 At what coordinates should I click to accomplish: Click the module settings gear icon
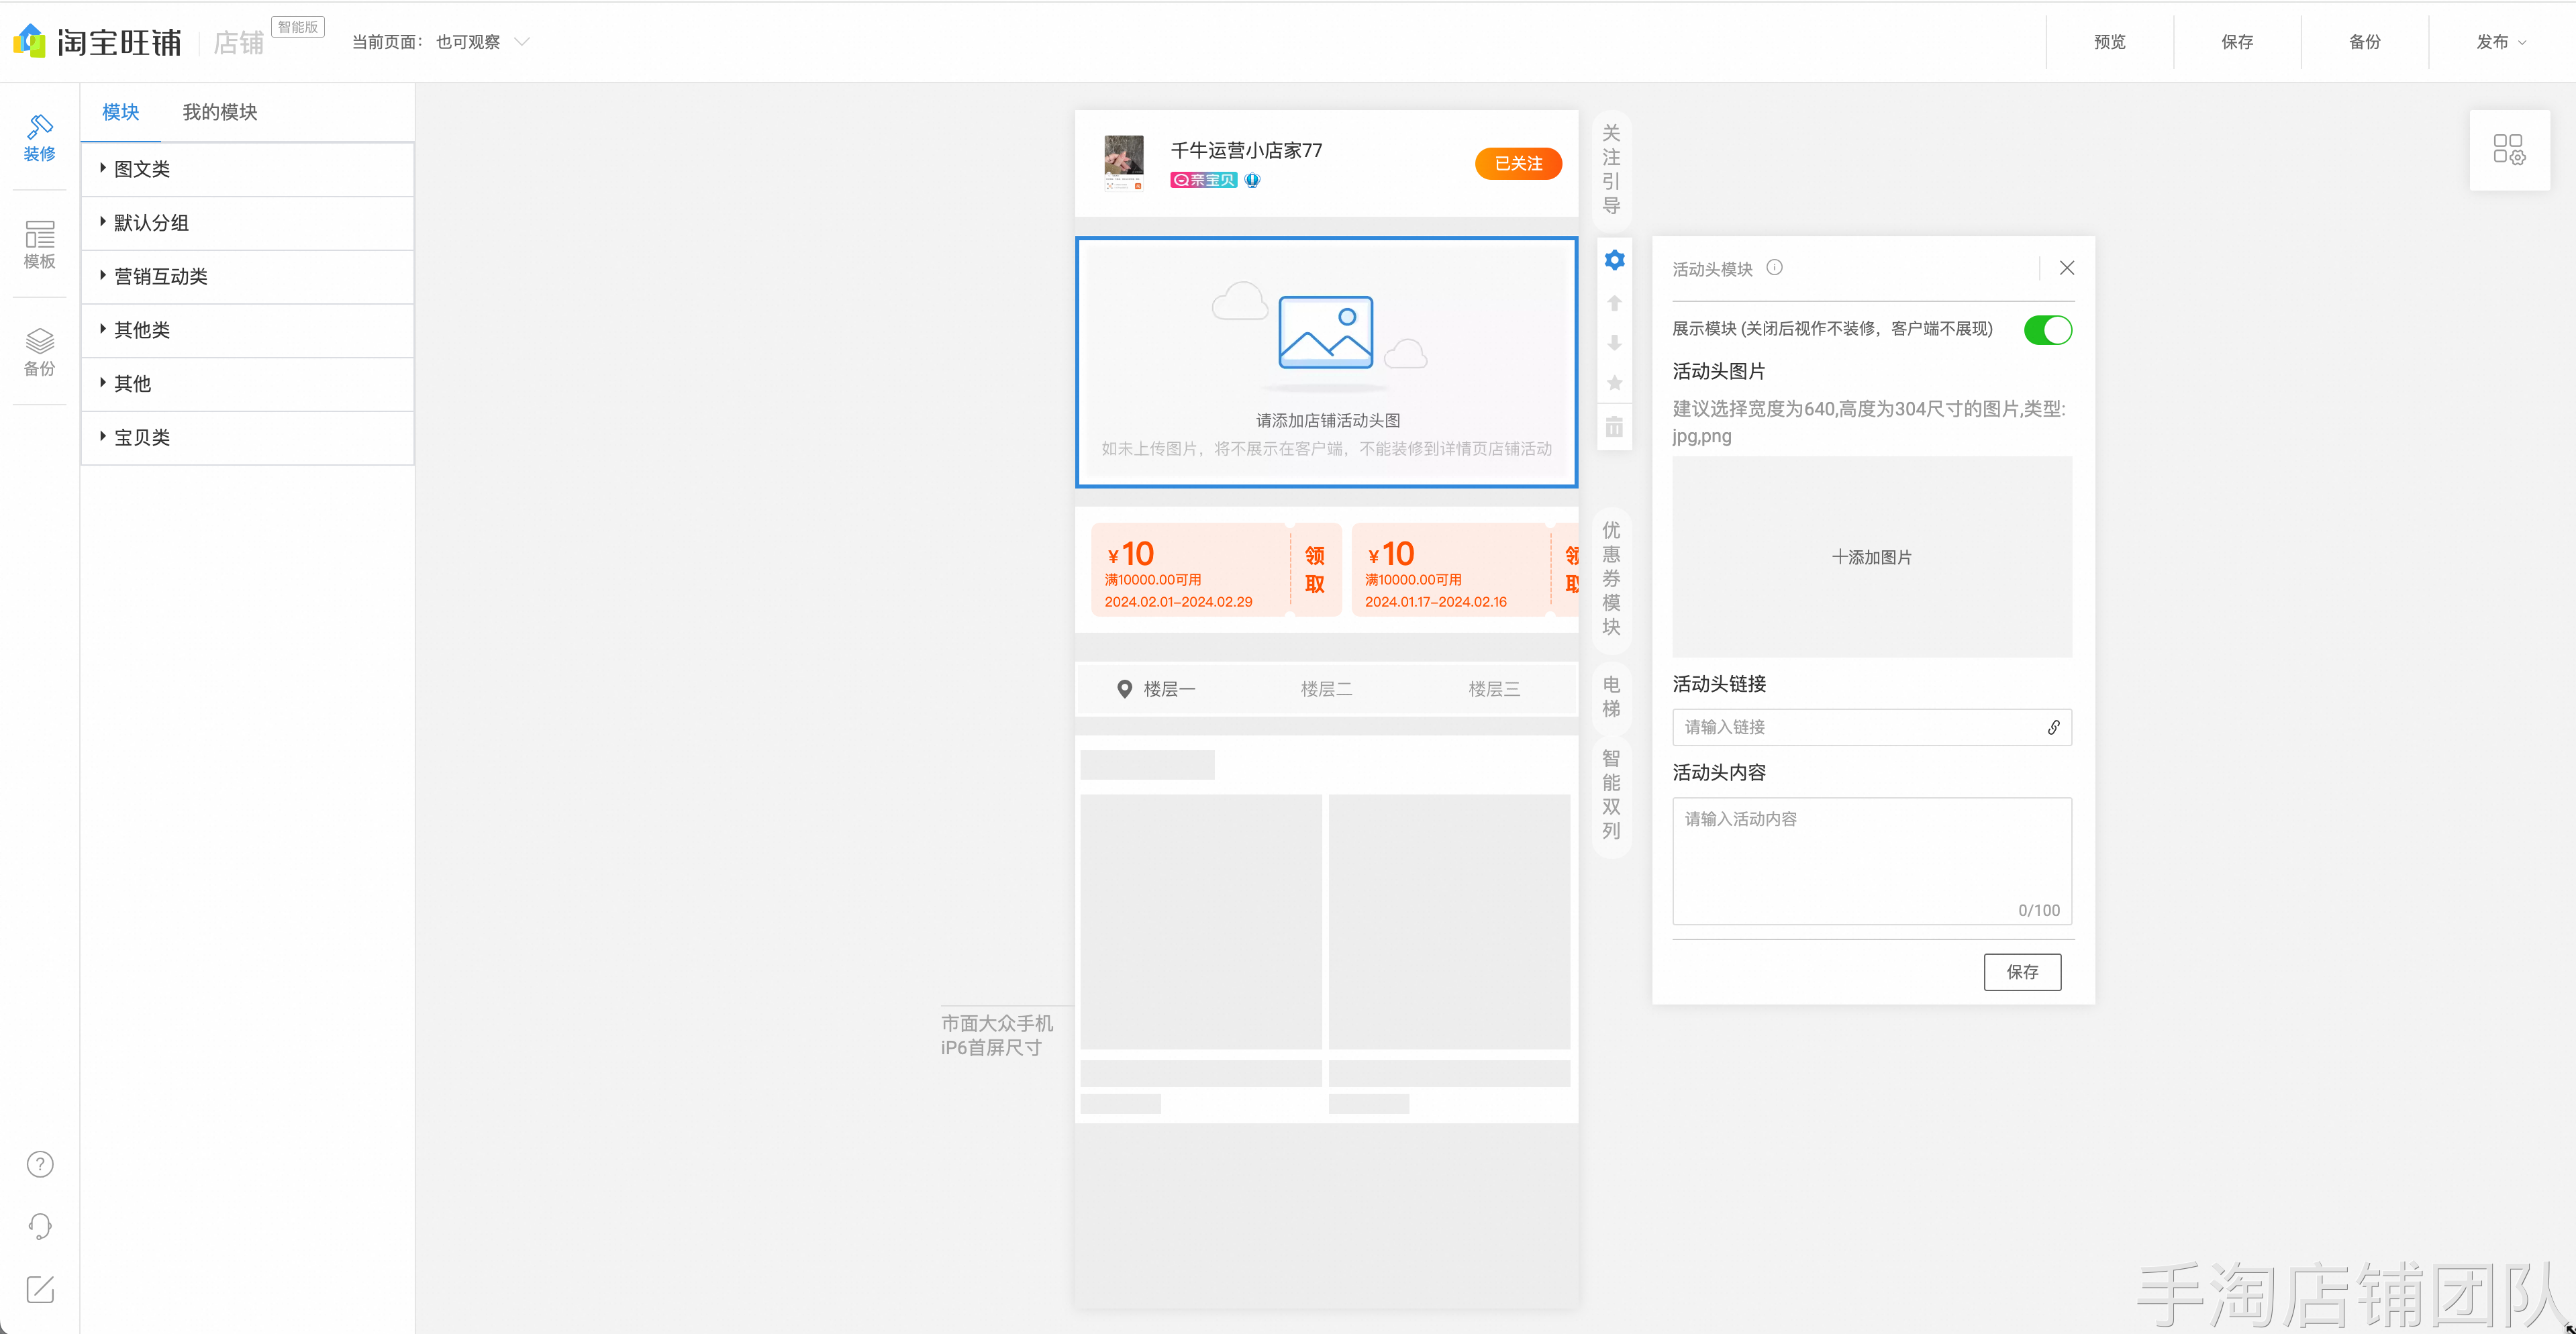1614,260
